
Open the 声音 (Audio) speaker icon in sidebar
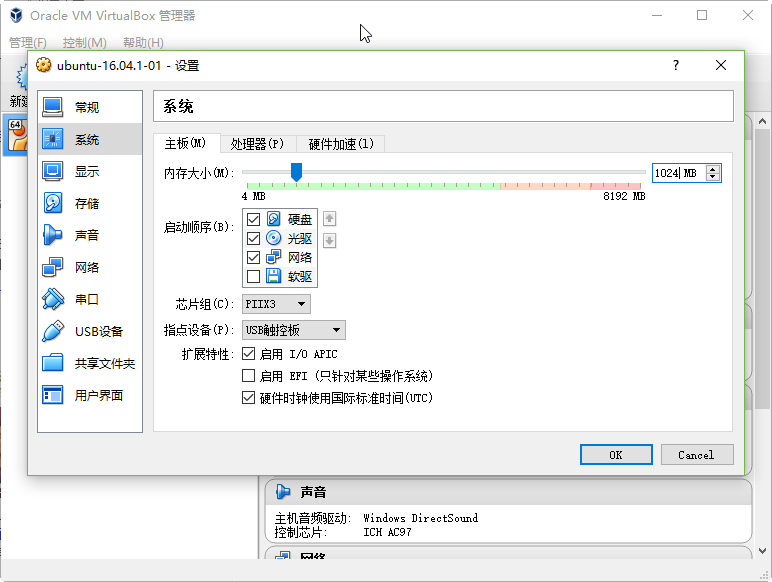53,235
